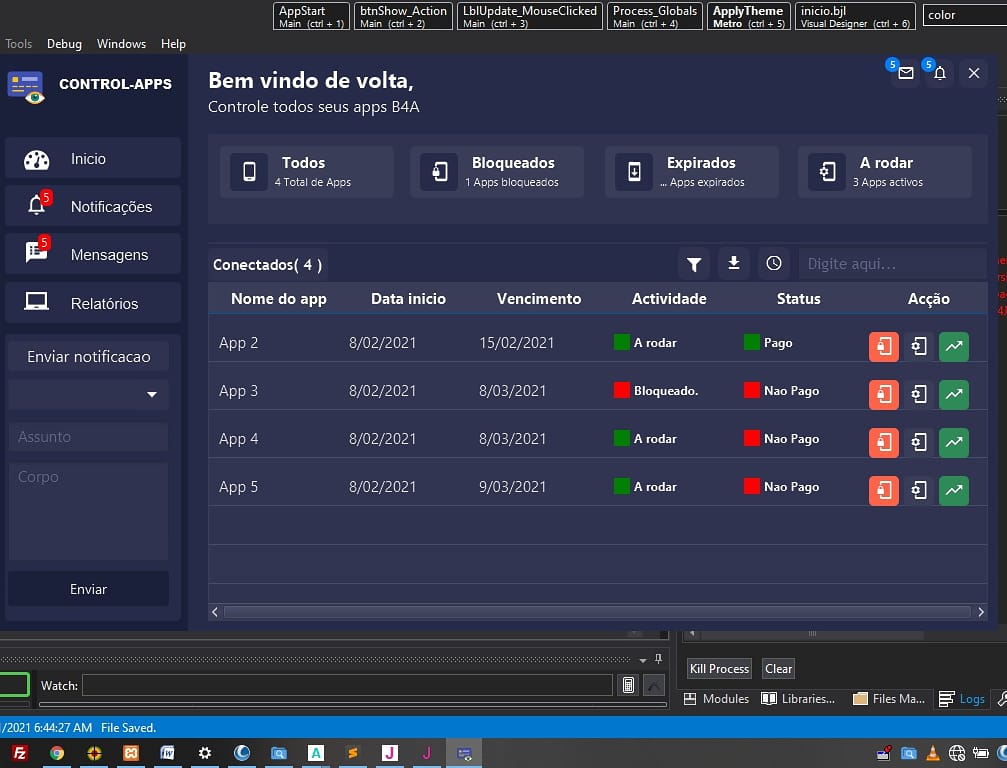Image resolution: width=1007 pixels, height=768 pixels.
Task: Click the Assunto subject field
Action: tap(89, 437)
